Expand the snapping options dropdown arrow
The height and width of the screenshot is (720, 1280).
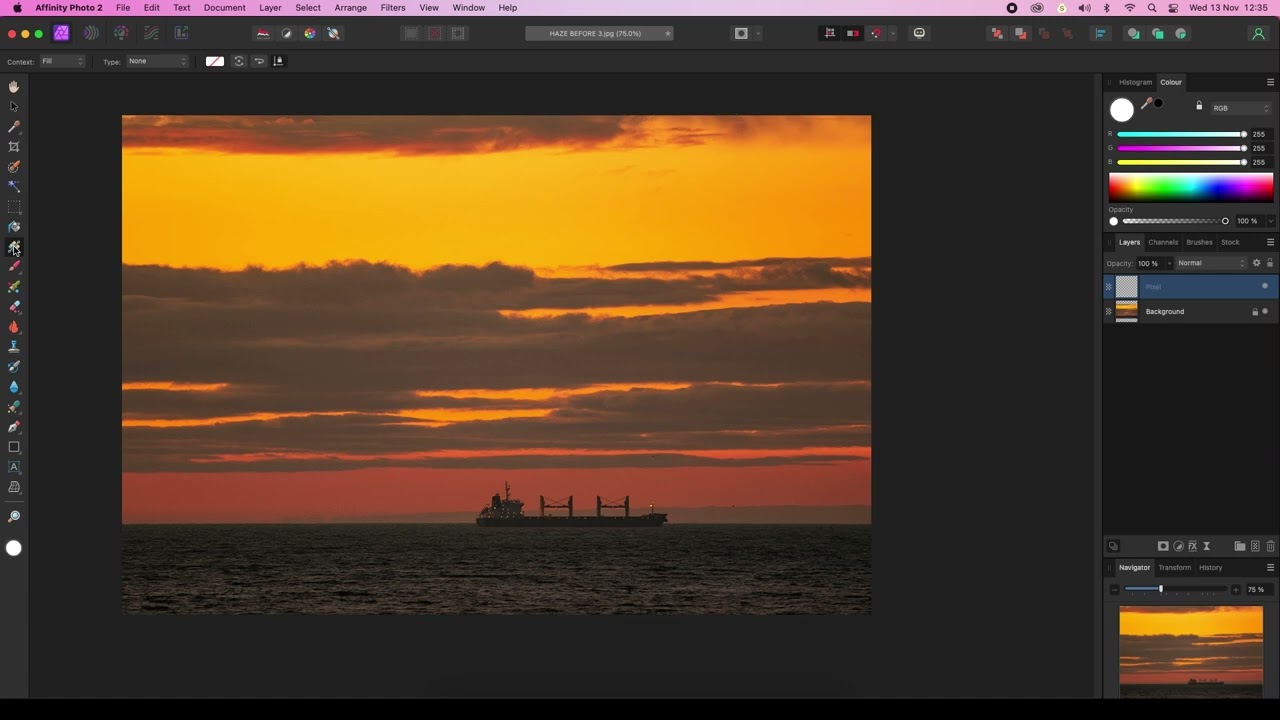pyautogui.click(x=892, y=33)
